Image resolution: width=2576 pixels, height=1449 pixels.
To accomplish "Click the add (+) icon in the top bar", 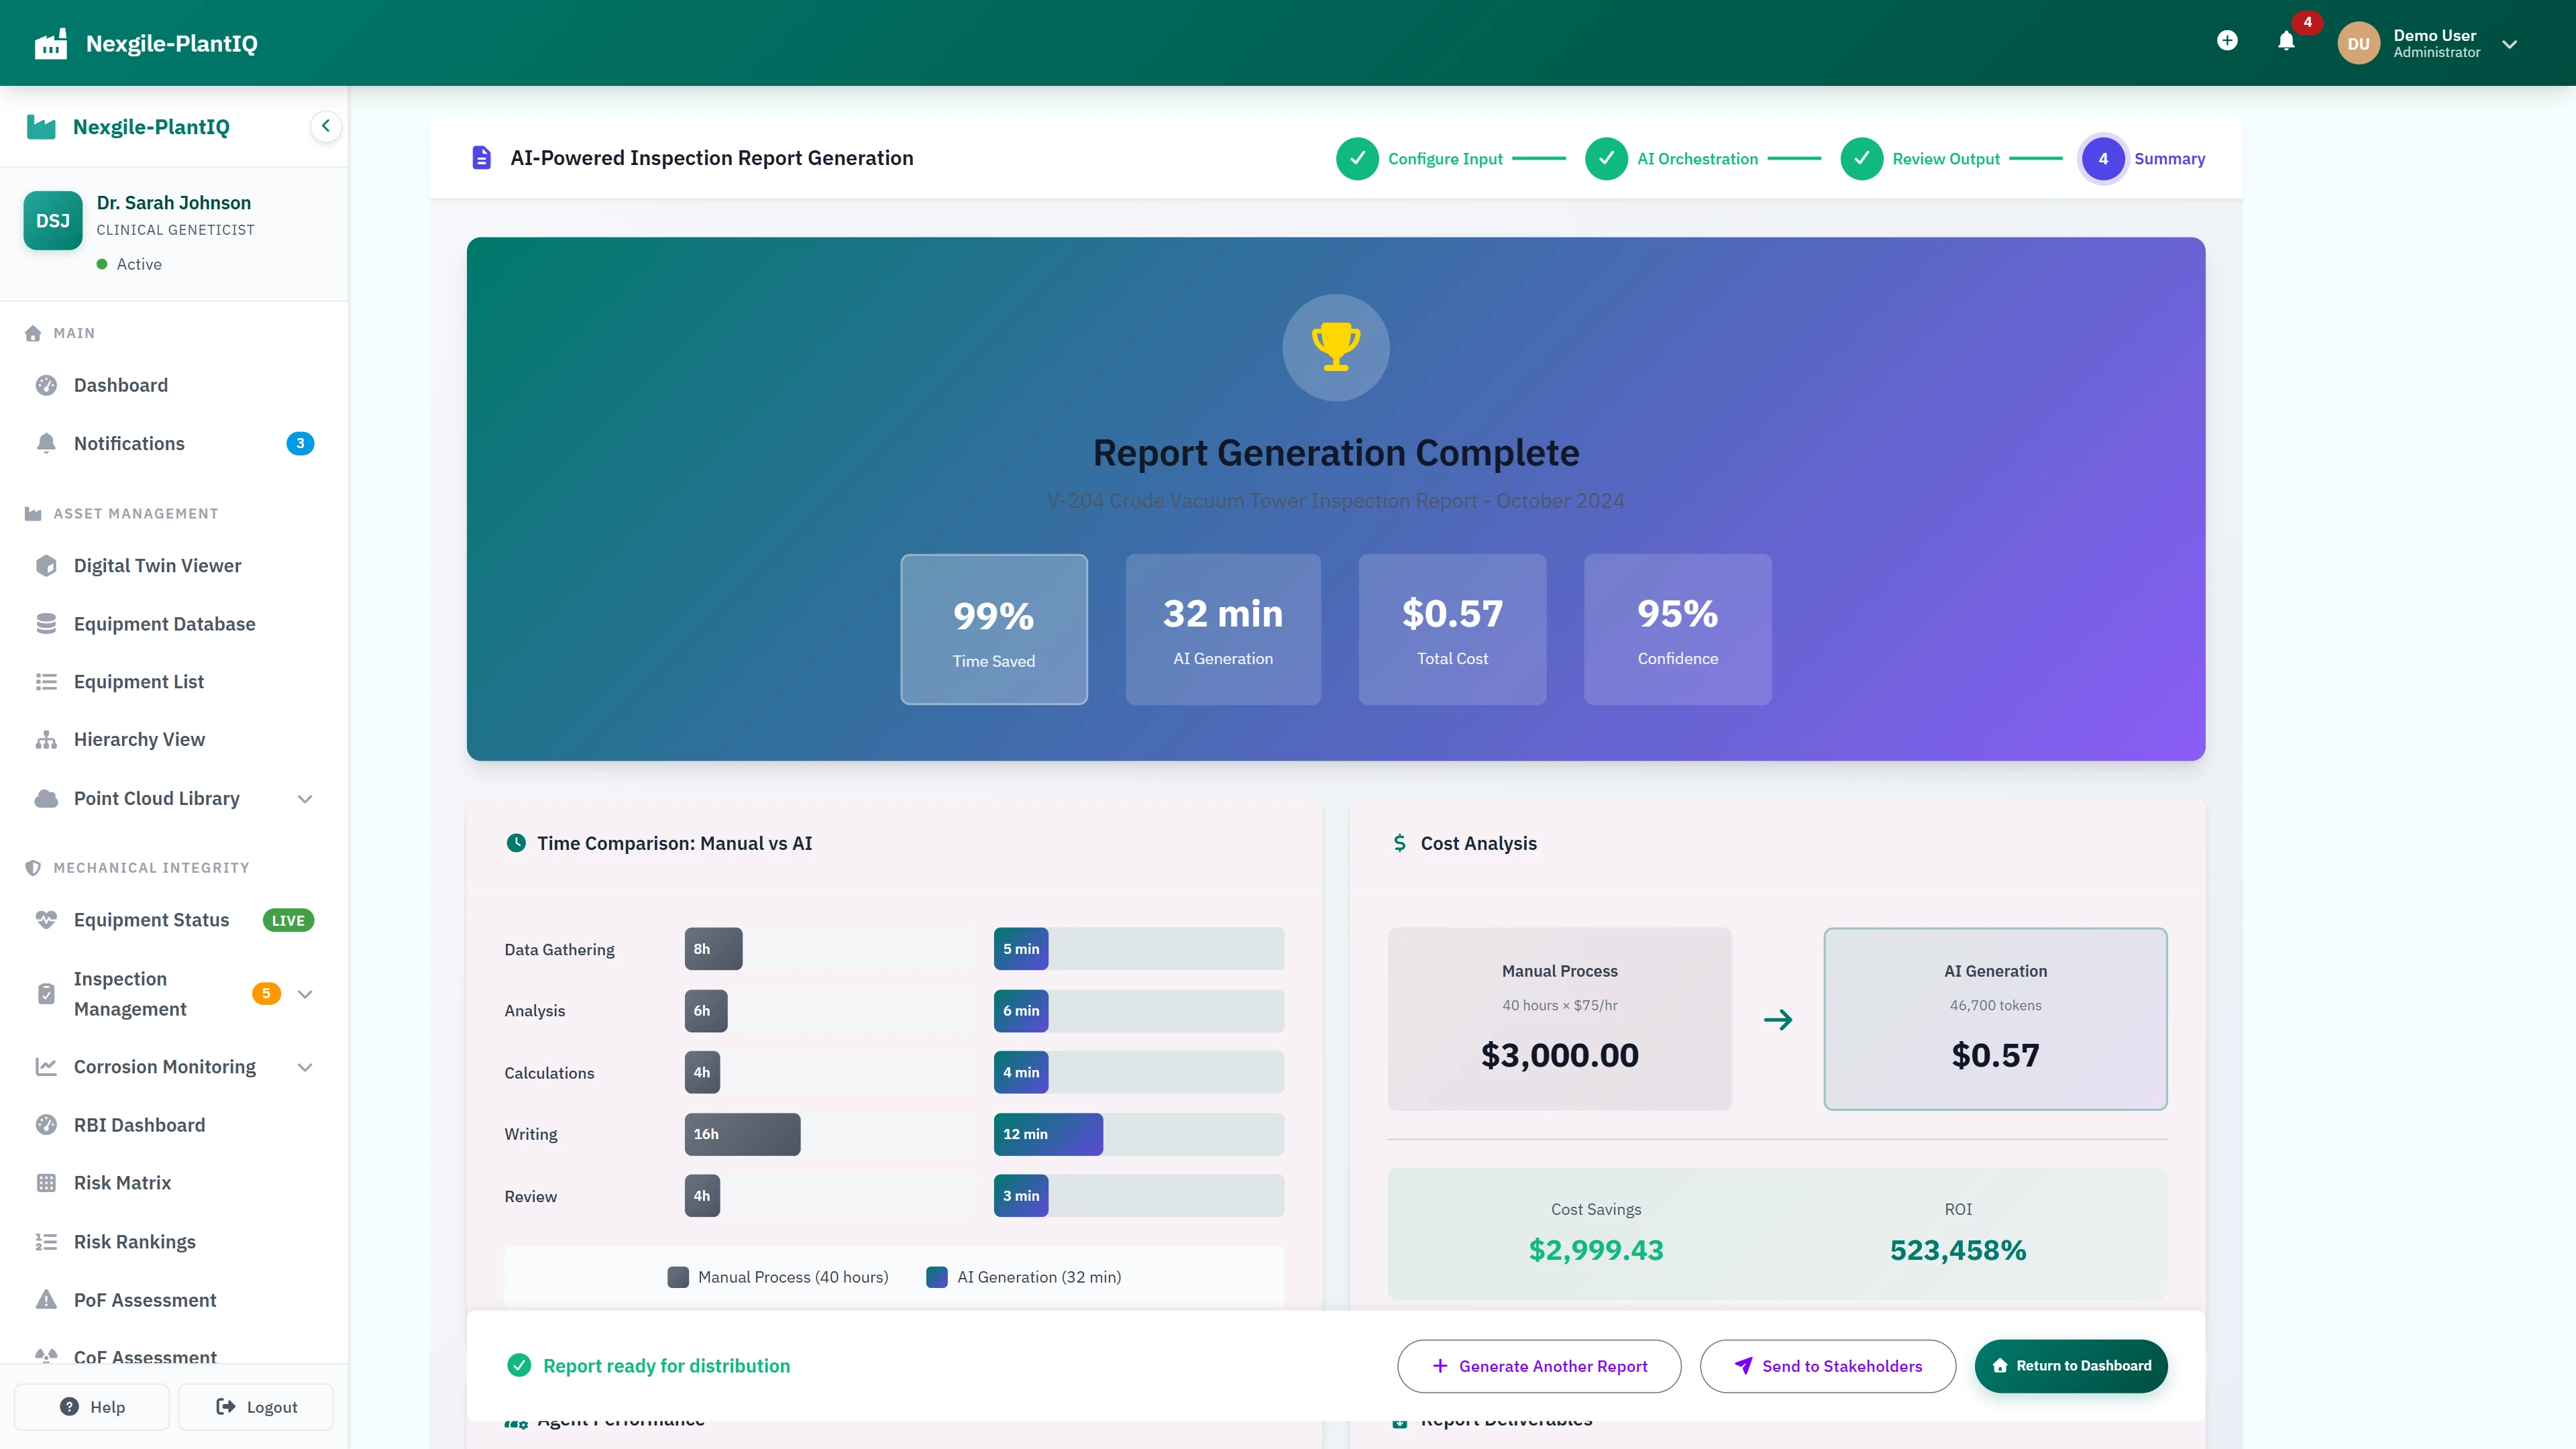I will tap(2227, 41).
